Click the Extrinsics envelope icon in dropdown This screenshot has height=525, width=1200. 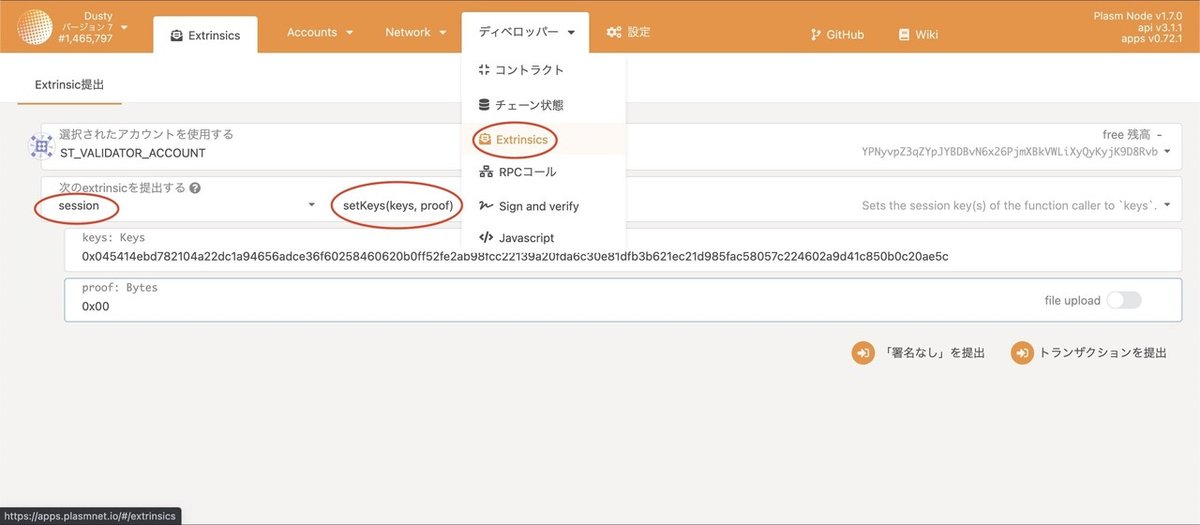point(485,140)
